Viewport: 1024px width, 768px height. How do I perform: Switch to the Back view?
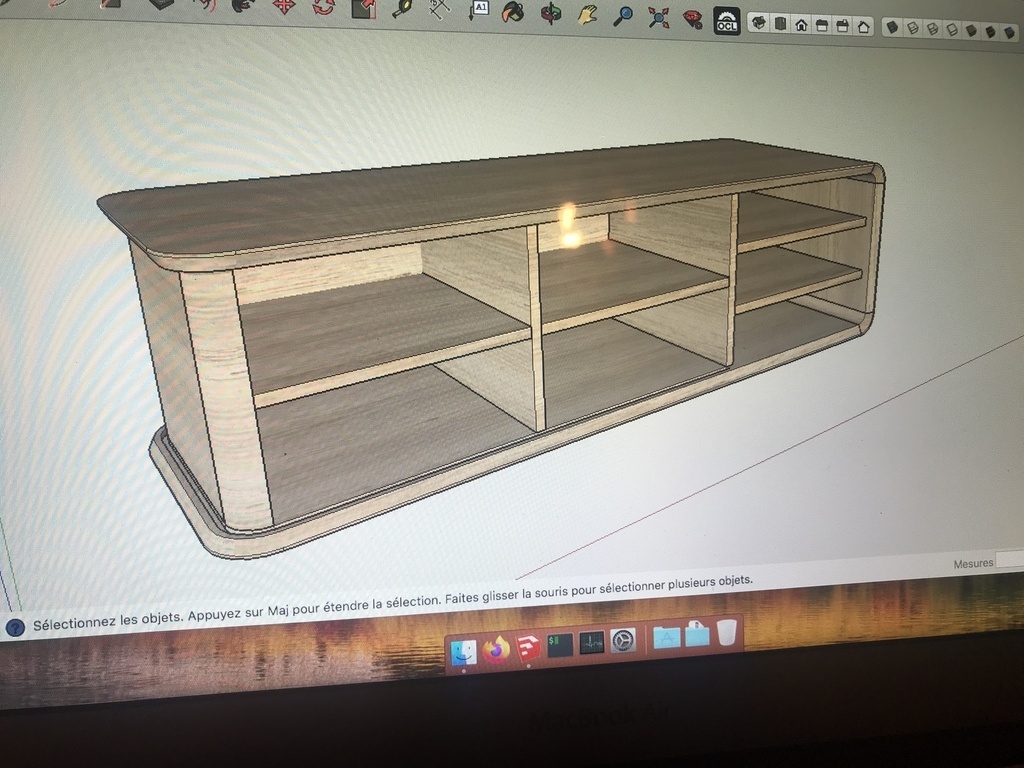(843, 26)
